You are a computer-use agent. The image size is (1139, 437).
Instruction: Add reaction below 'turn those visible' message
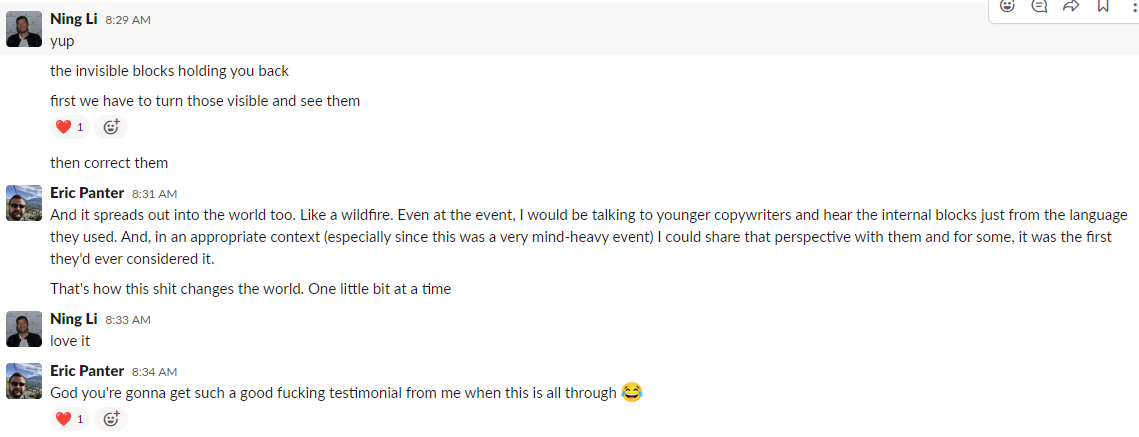[x=111, y=127]
